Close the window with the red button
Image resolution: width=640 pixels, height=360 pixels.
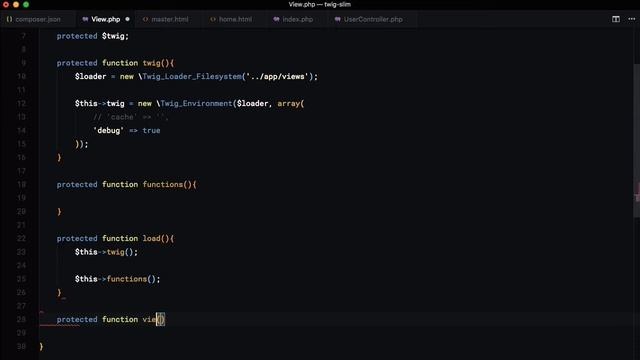[x=6, y=4]
